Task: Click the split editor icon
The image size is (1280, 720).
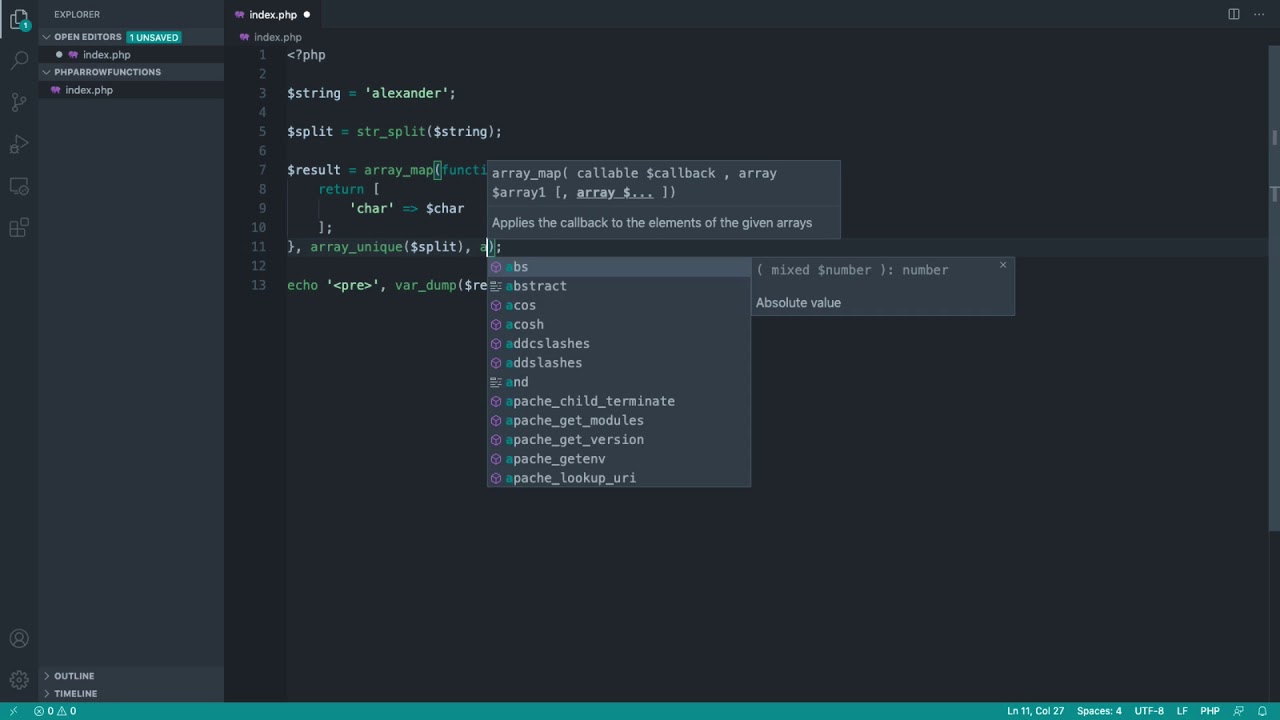Action: [x=1234, y=14]
